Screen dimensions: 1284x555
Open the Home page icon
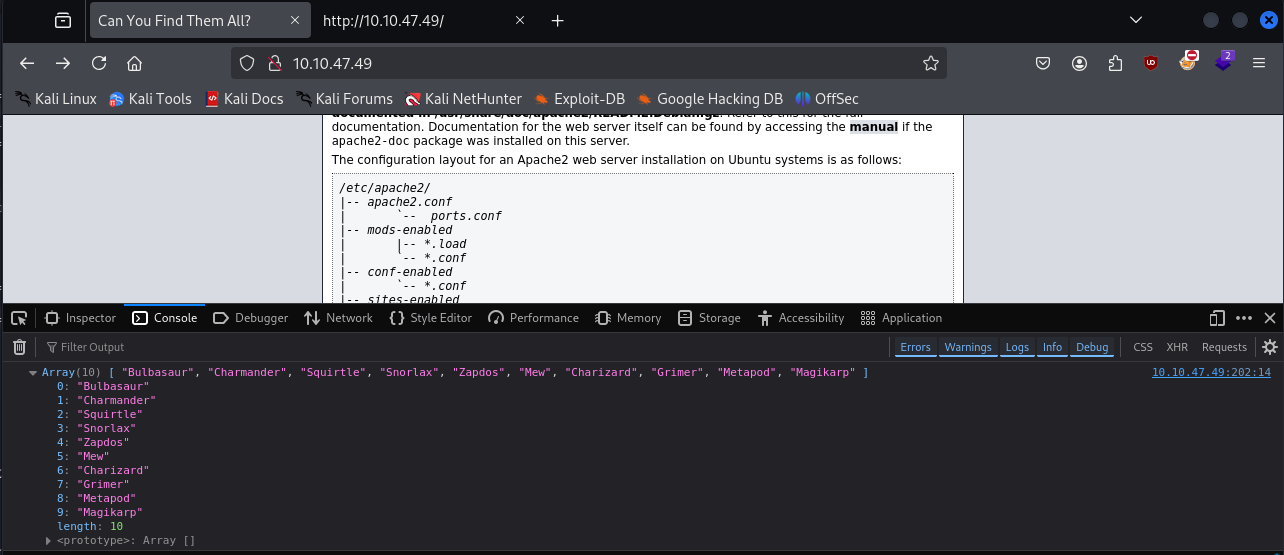(x=134, y=63)
